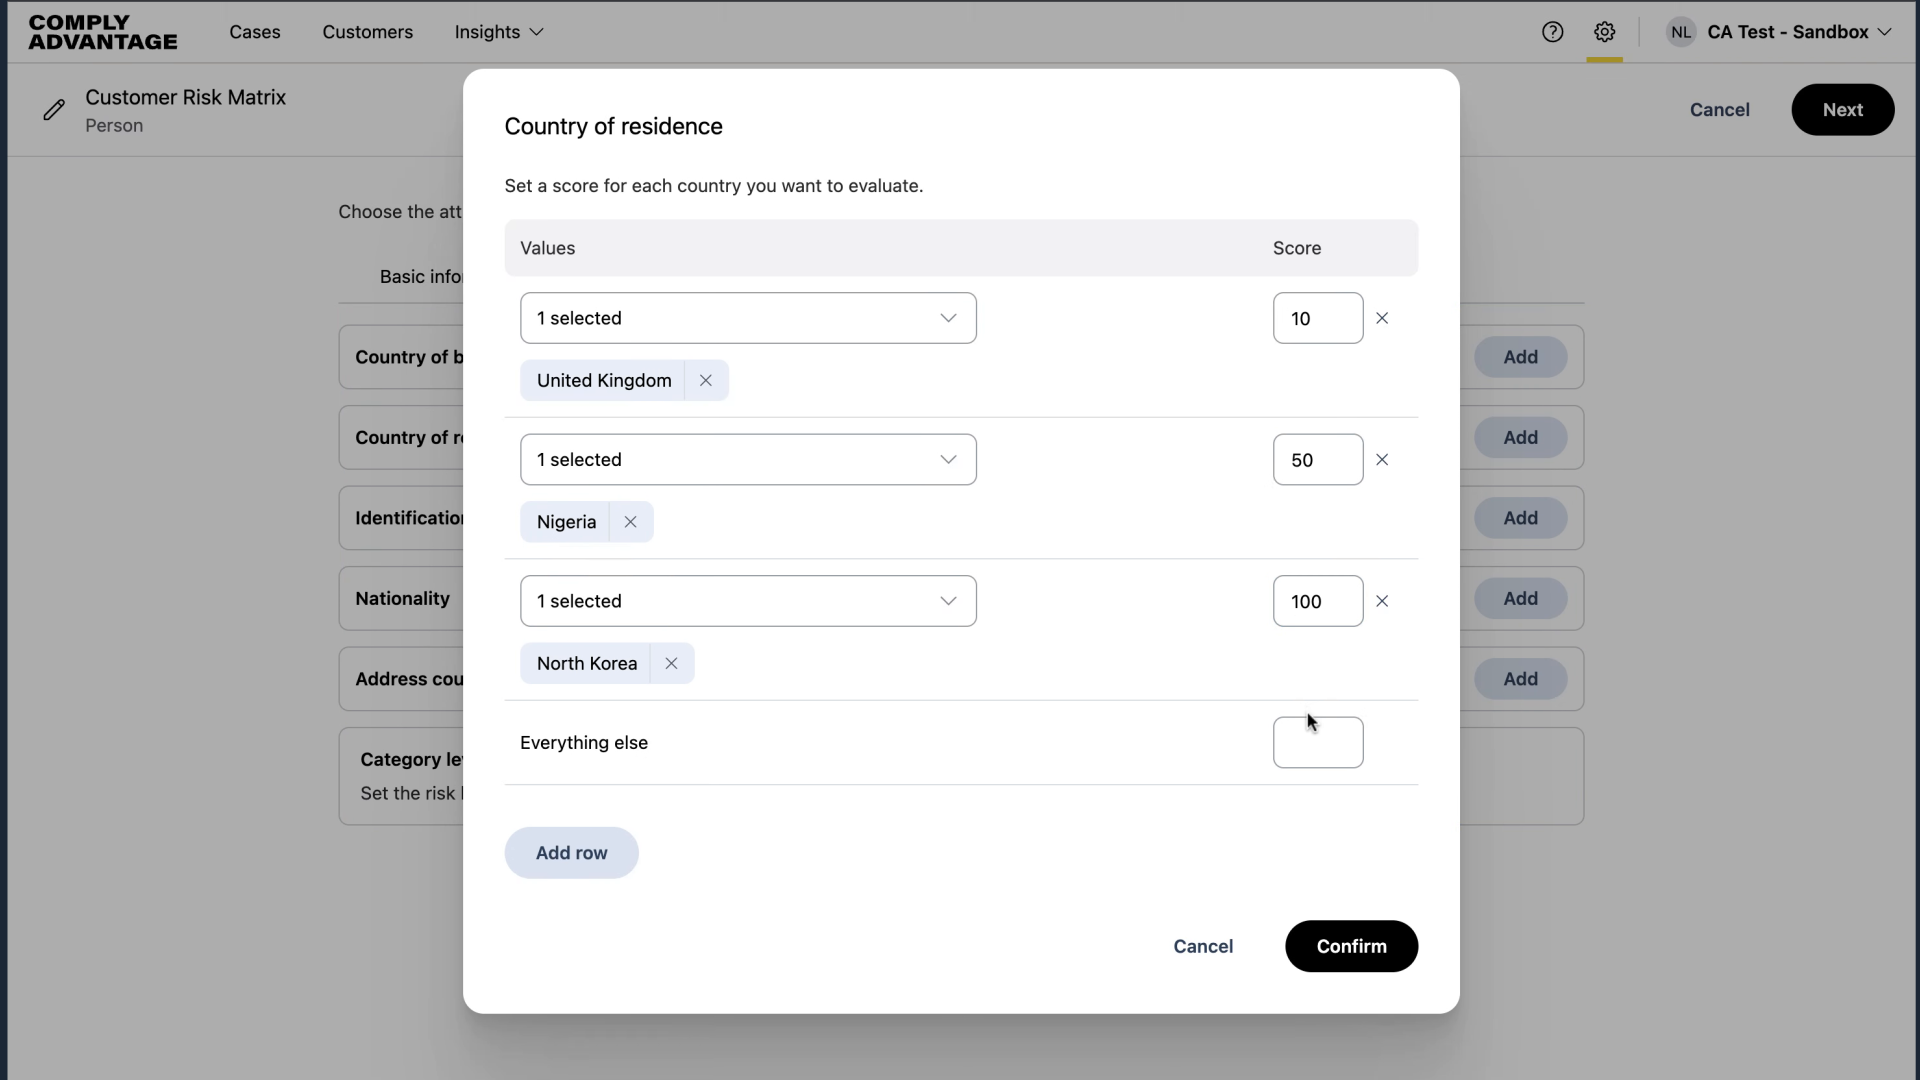Open the Customers page

coord(367,32)
